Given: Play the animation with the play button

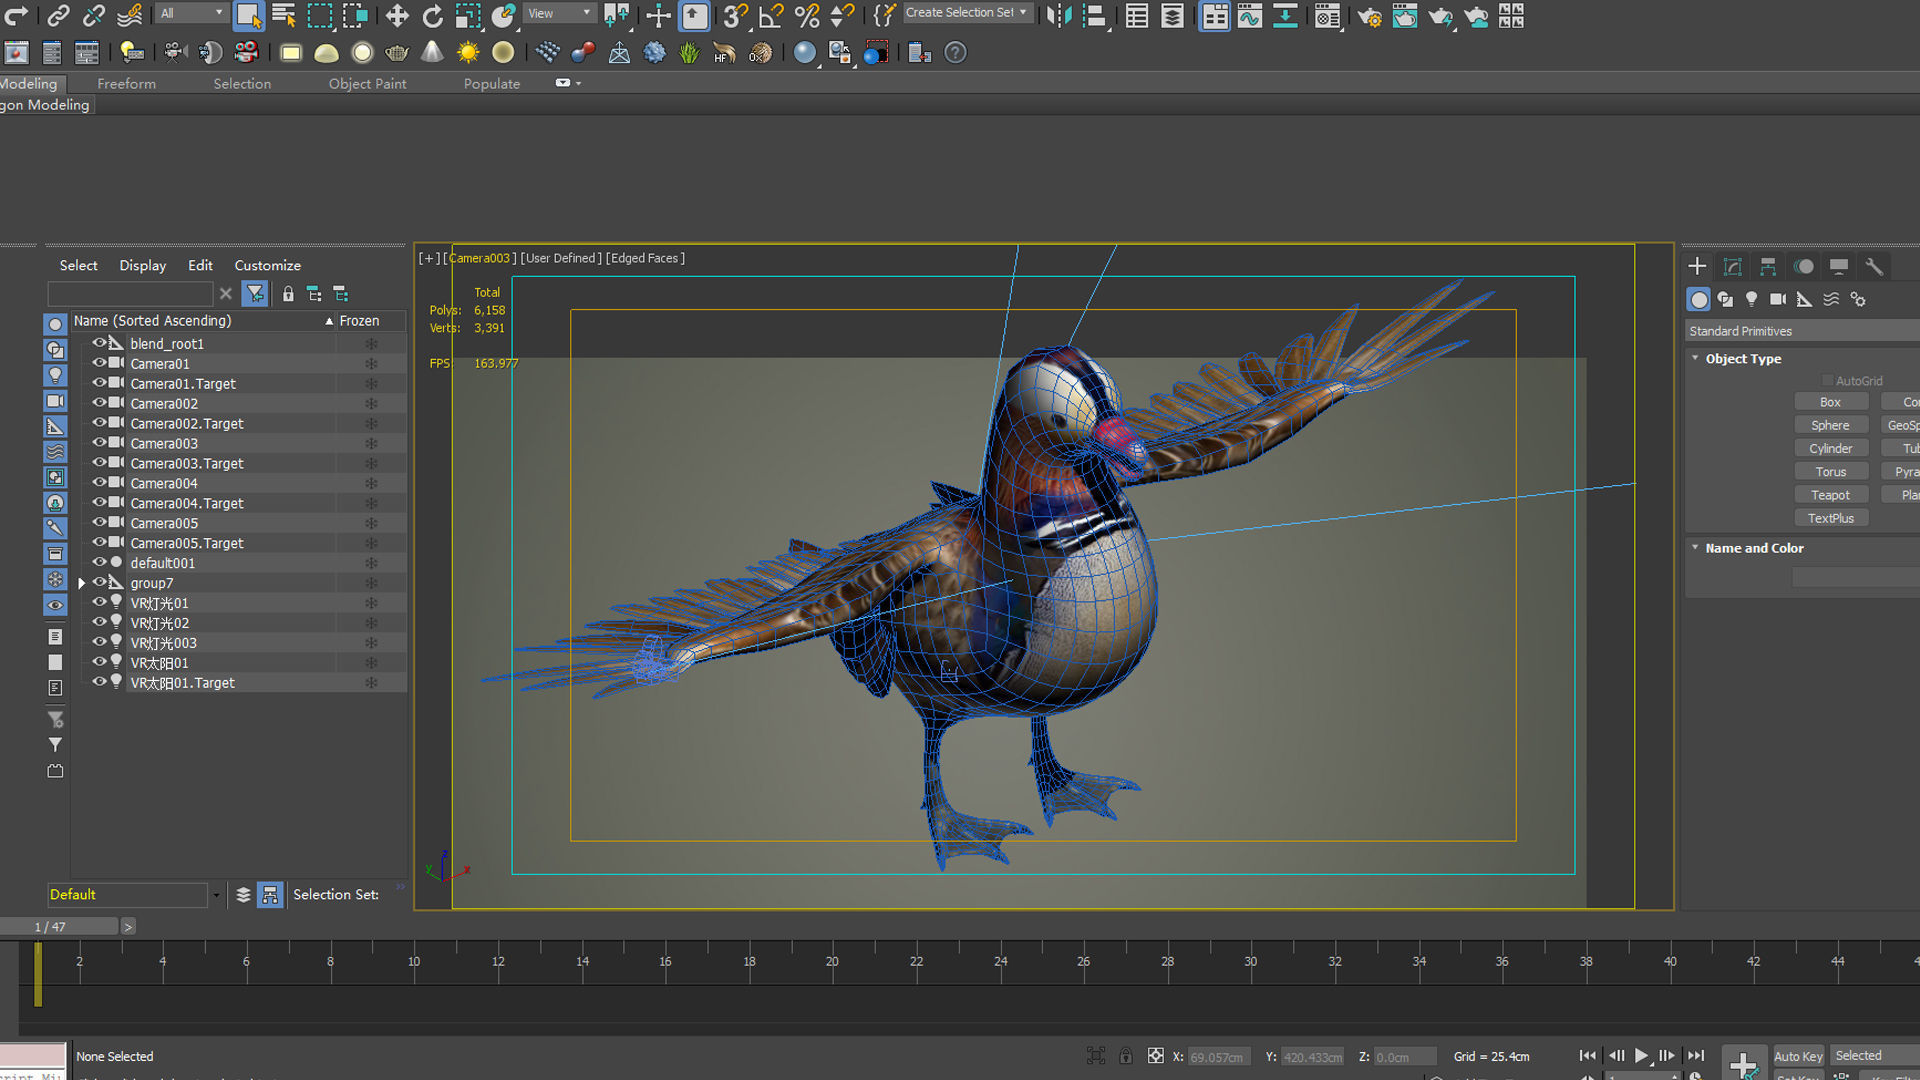Looking at the screenshot, I should click(x=1641, y=1056).
